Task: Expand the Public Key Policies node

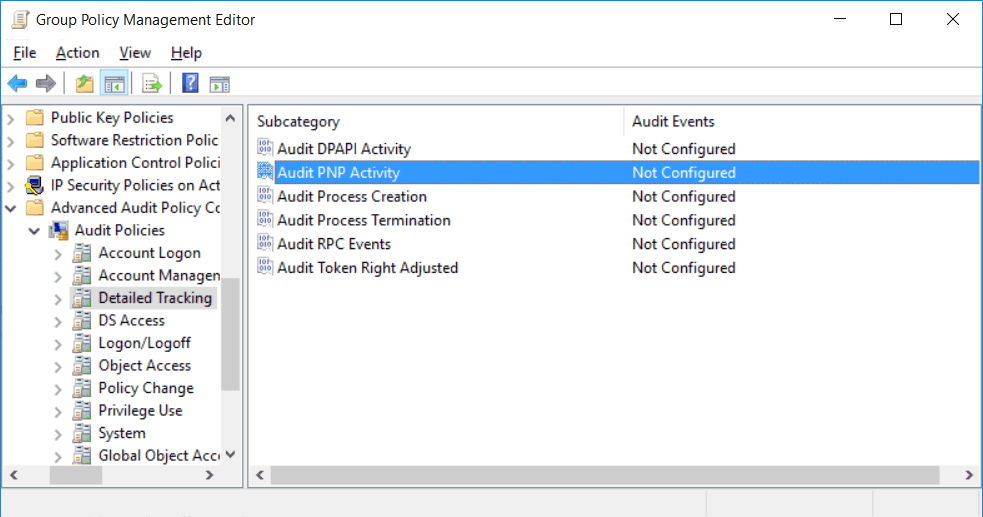Action: tap(11, 118)
